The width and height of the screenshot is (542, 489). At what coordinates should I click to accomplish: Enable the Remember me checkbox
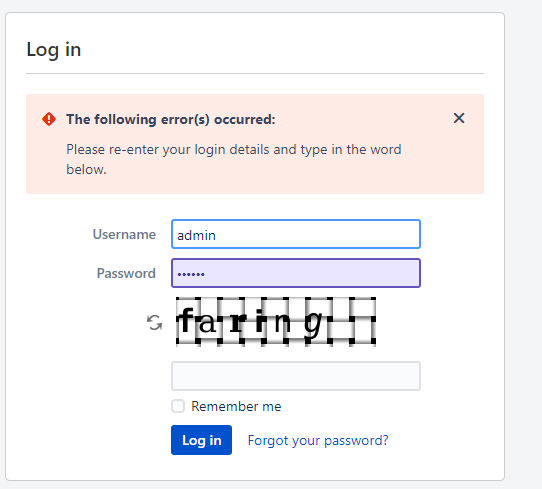click(178, 406)
